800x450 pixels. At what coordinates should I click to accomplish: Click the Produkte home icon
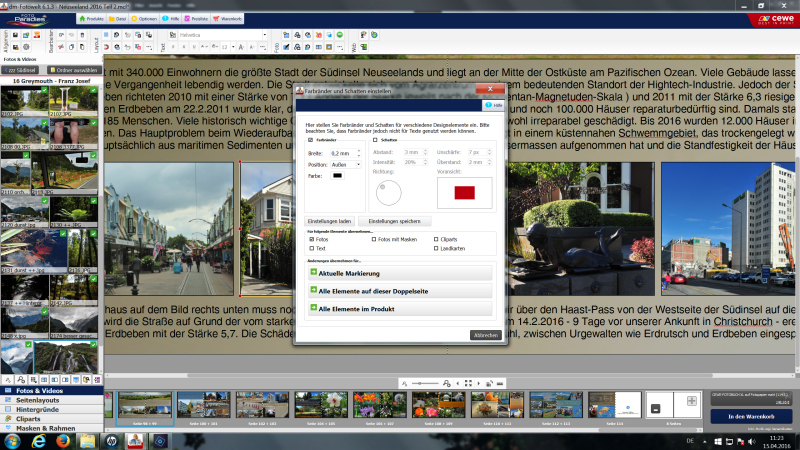click(81, 18)
